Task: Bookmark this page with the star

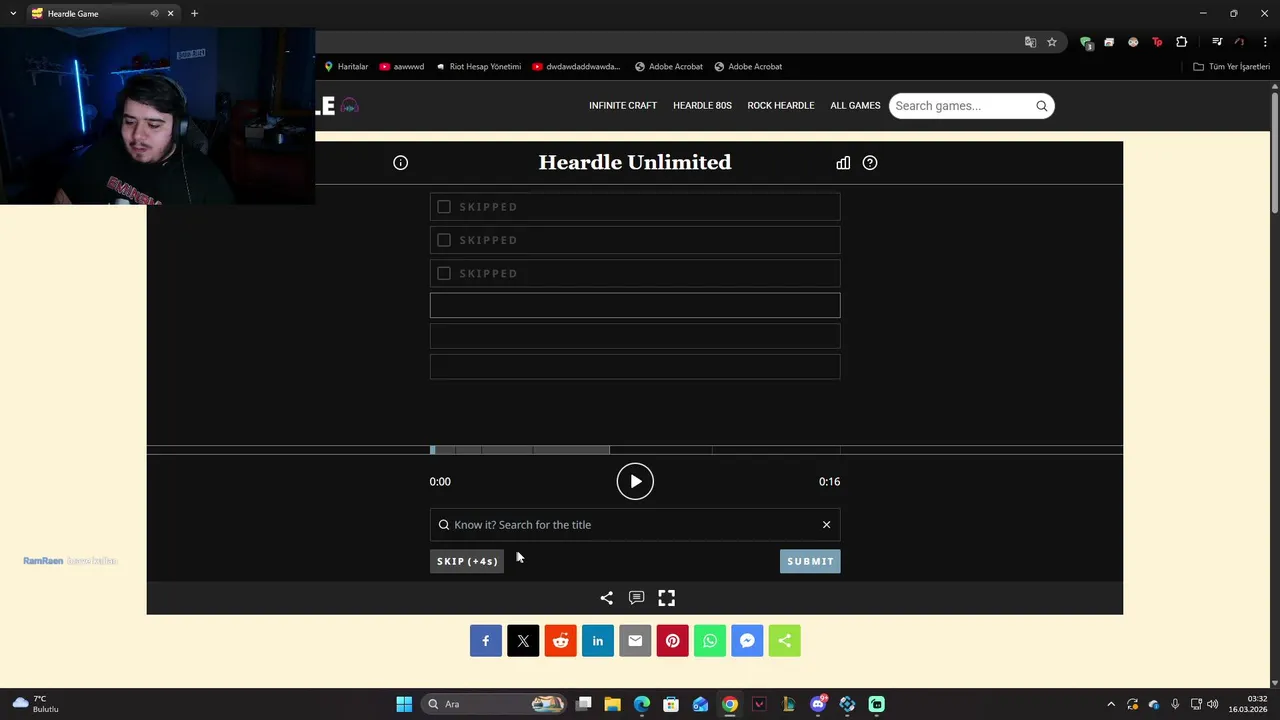Action: (1052, 42)
